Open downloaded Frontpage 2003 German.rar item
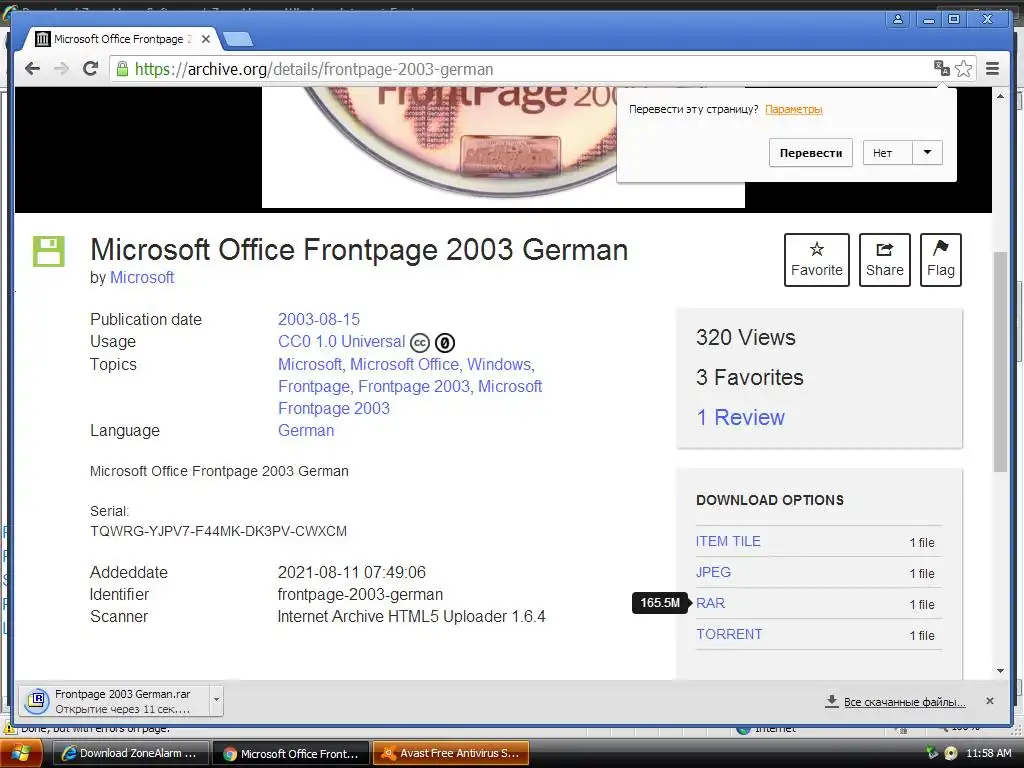 (114, 701)
